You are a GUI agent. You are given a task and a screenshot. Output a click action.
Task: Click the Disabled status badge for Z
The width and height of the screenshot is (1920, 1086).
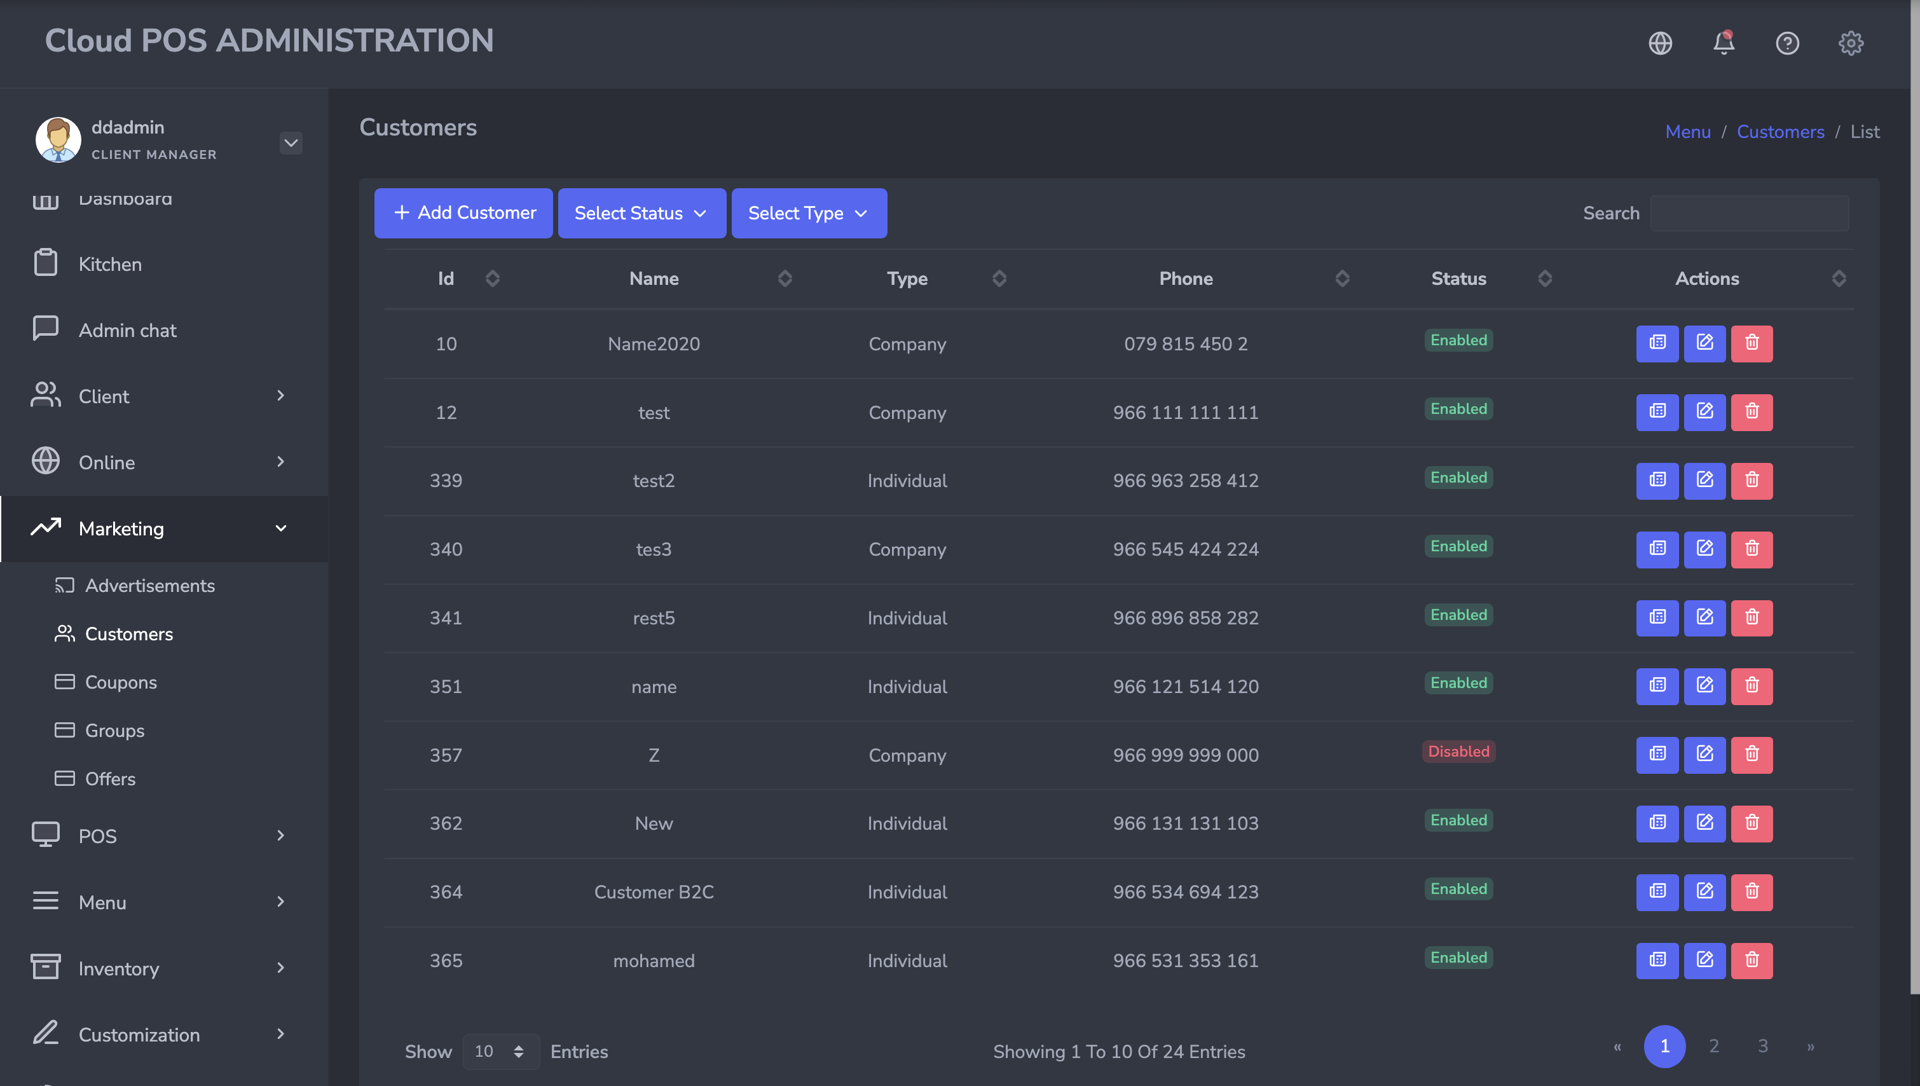click(x=1458, y=752)
